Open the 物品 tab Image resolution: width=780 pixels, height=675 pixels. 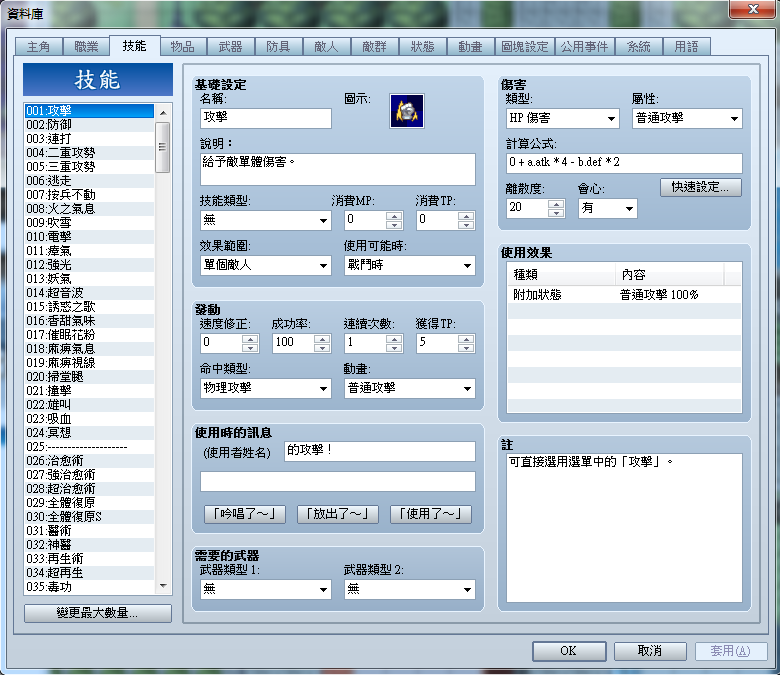pos(183,47)
